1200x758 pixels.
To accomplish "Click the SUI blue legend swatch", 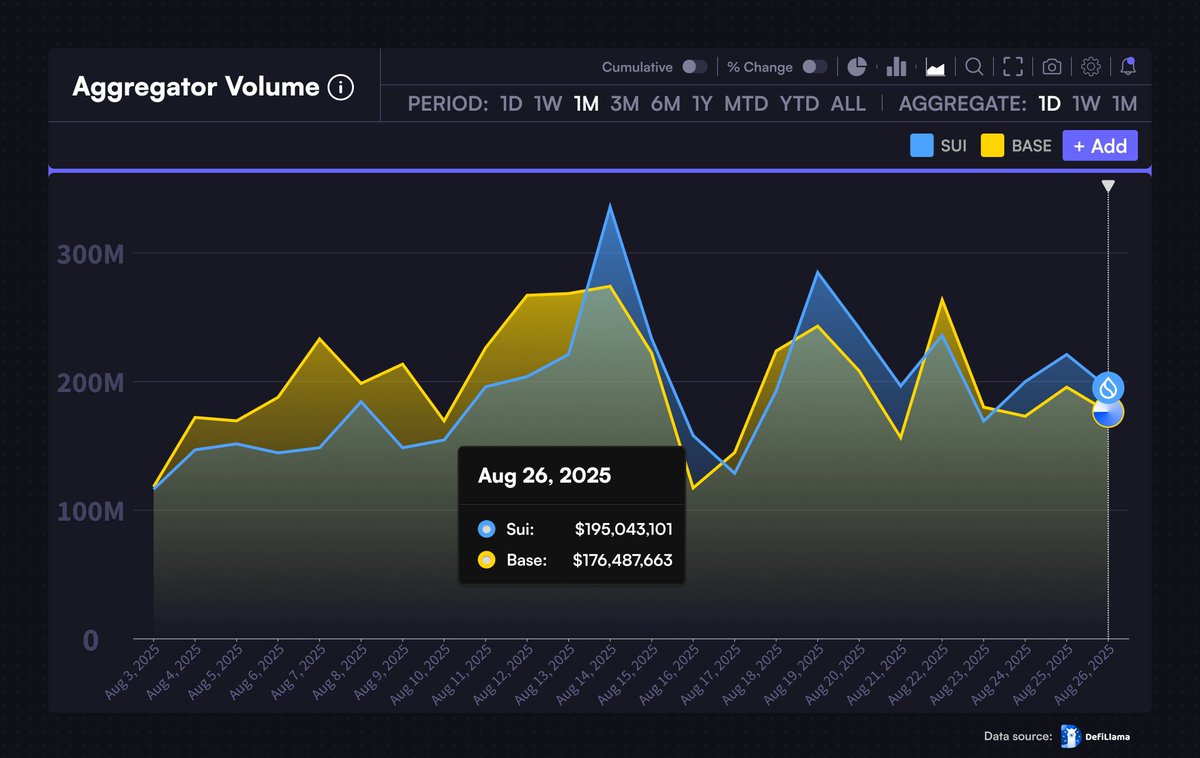I will click(x=922, y=146).
